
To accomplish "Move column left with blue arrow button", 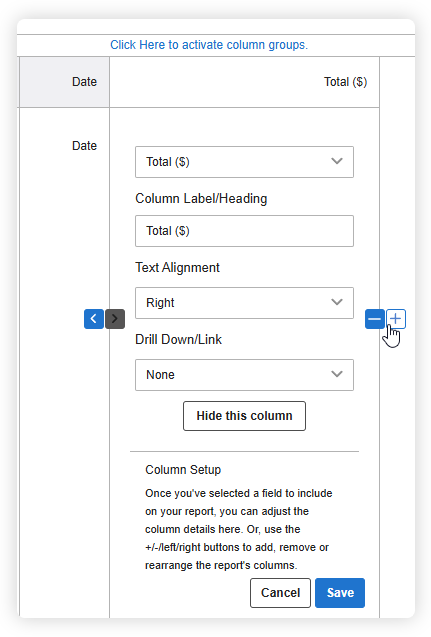I will (x=94, y=318).
